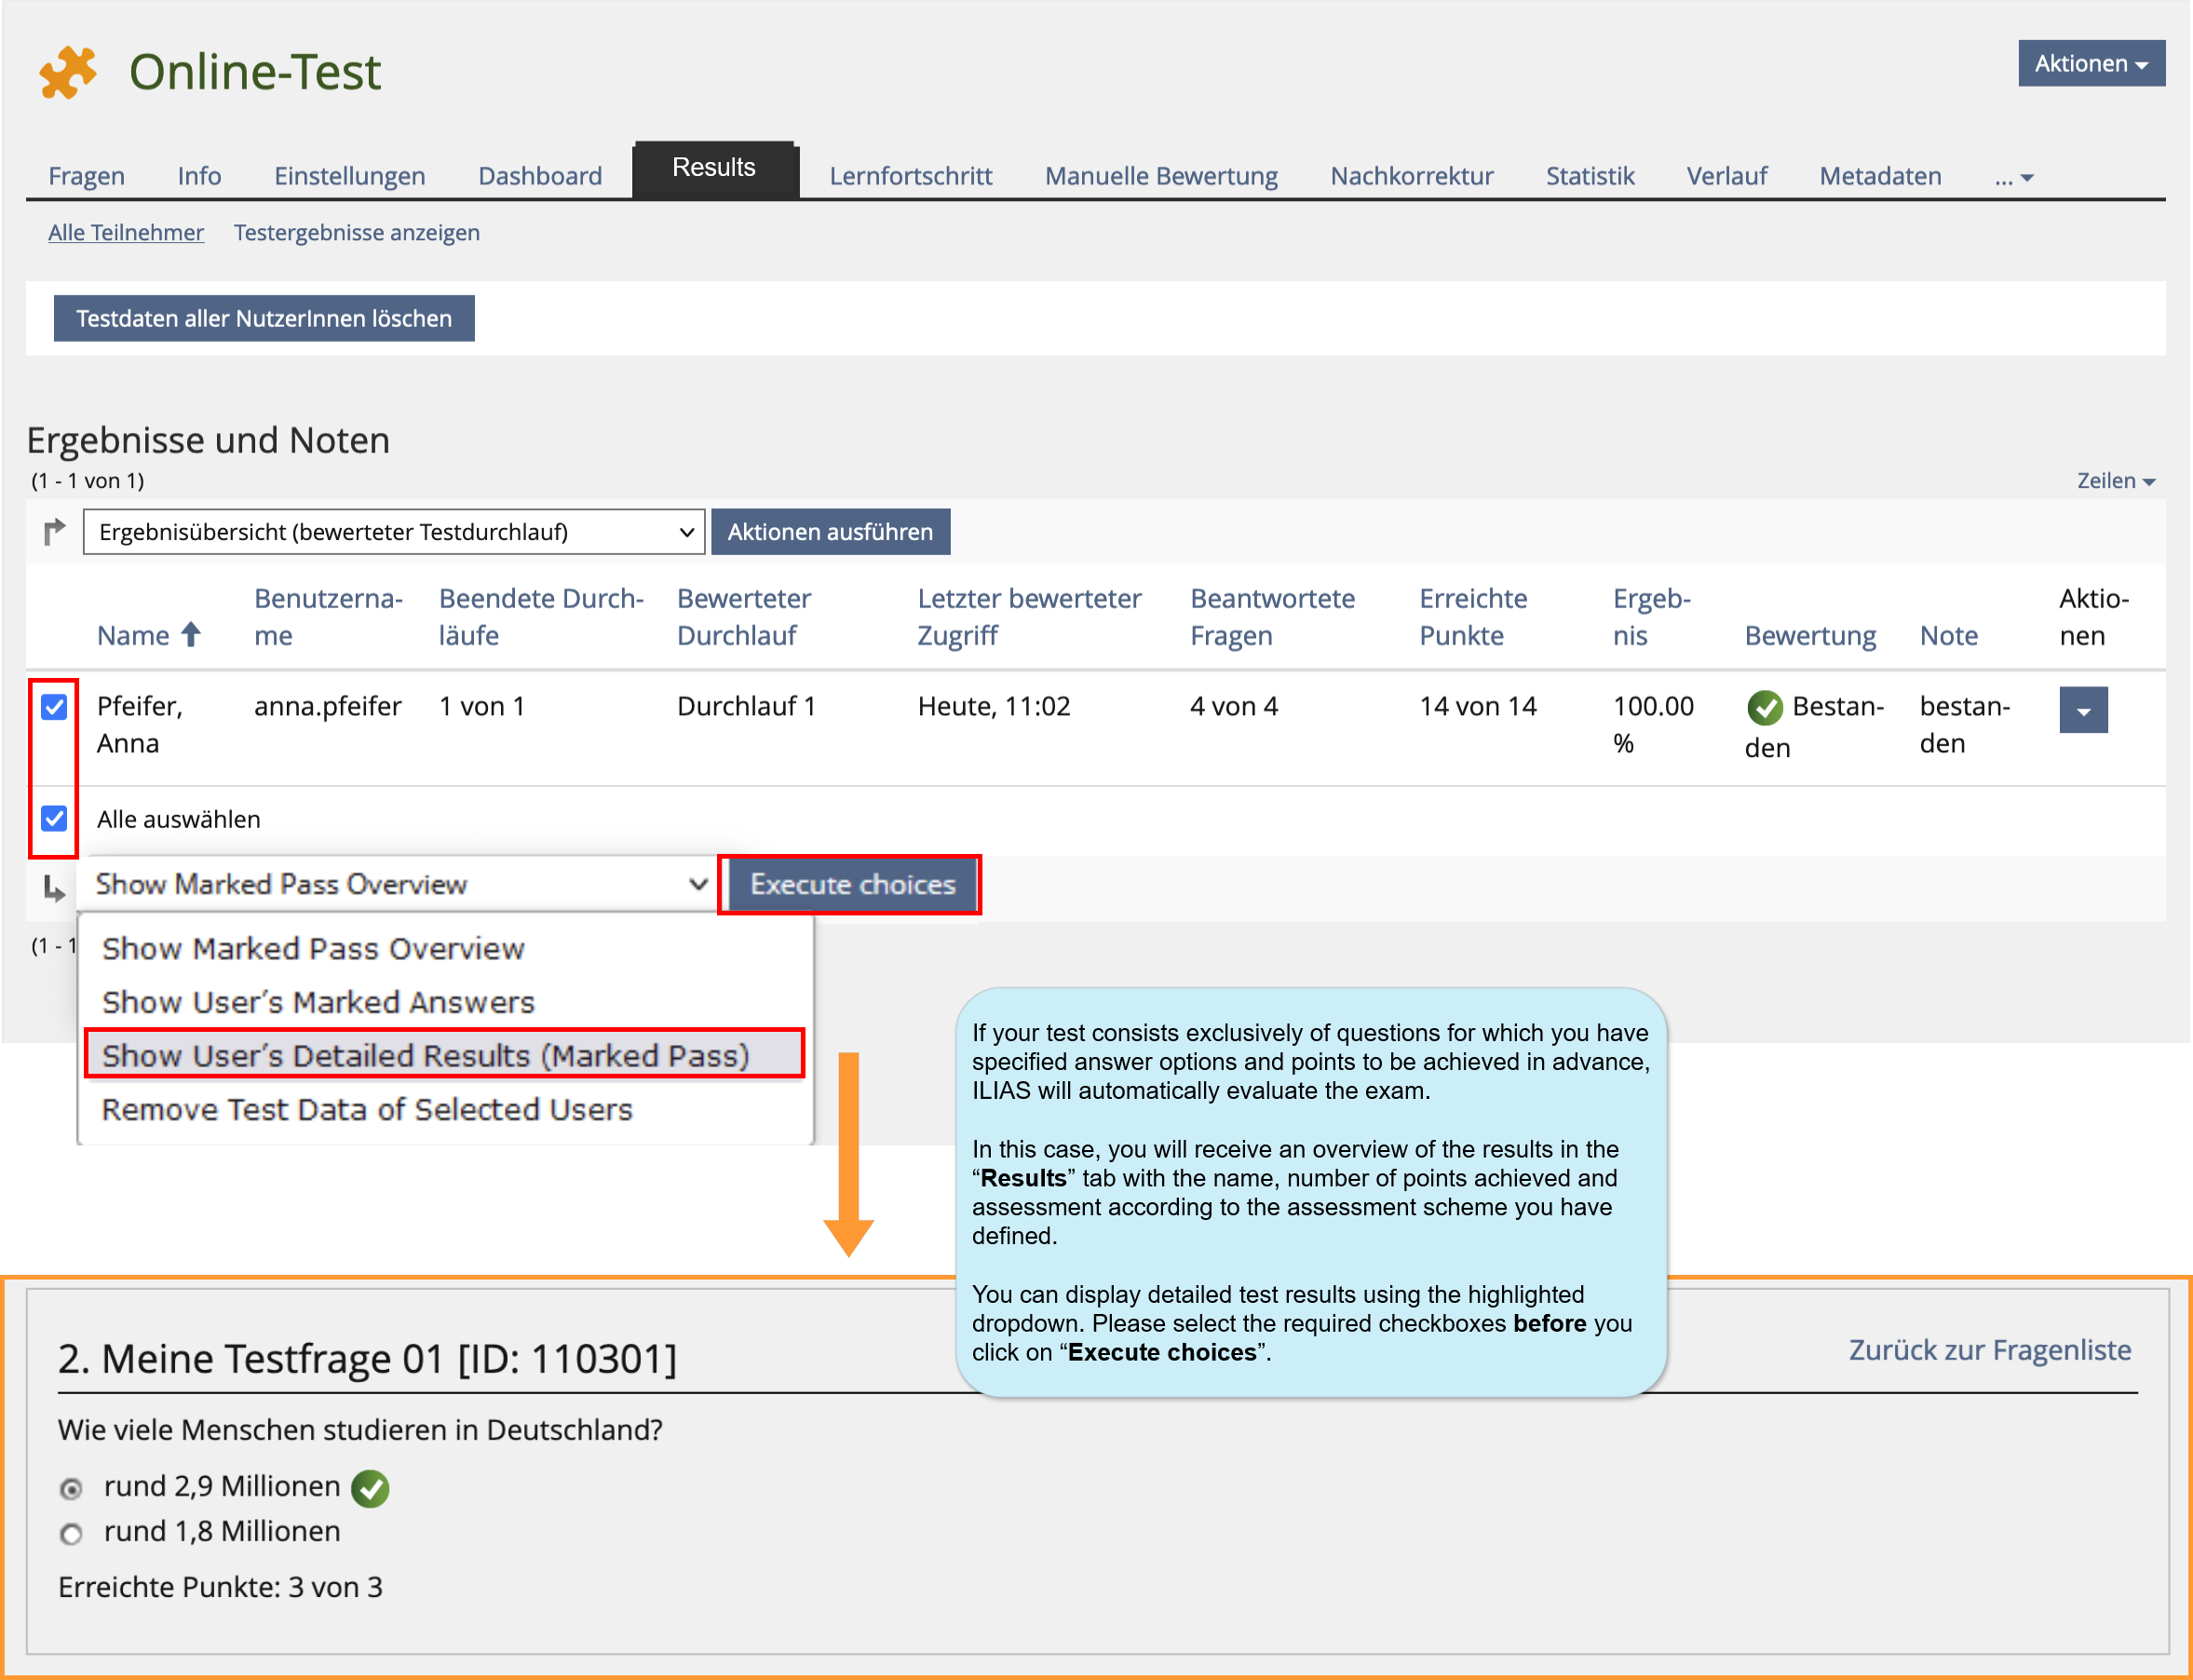The height and width of the screenshot is (1680, 2193).
Task: Sort by Bewerteter Durchlauf column header
Action: point(744,617)
